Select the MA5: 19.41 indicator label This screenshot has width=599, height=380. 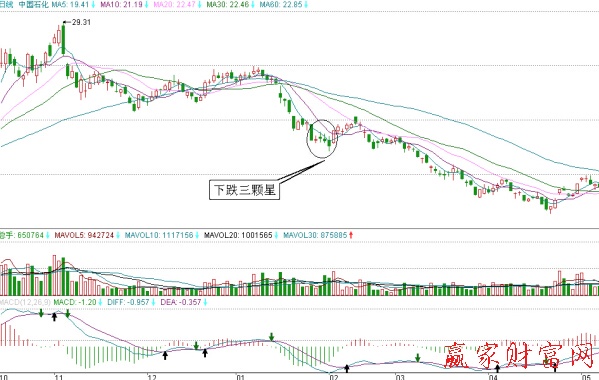70,5
